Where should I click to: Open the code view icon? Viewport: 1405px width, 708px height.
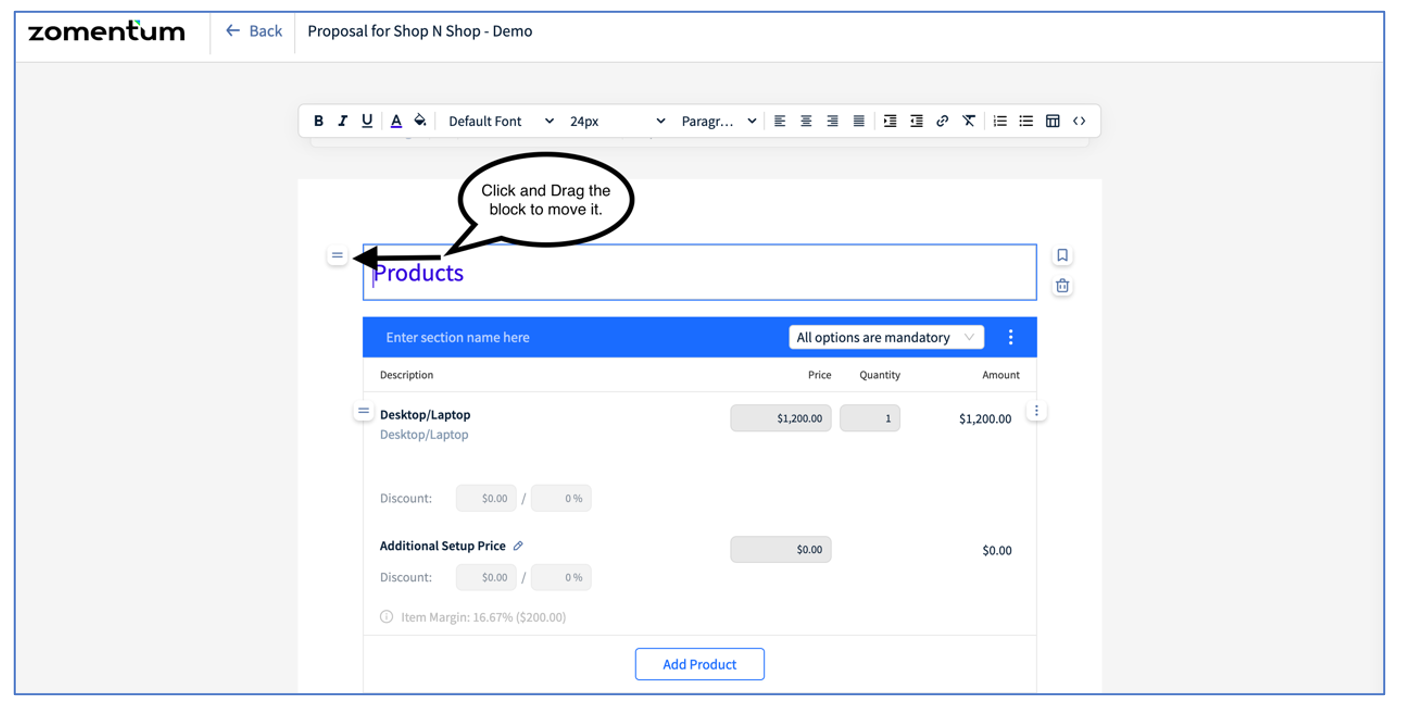click(x=1079, y=120)
